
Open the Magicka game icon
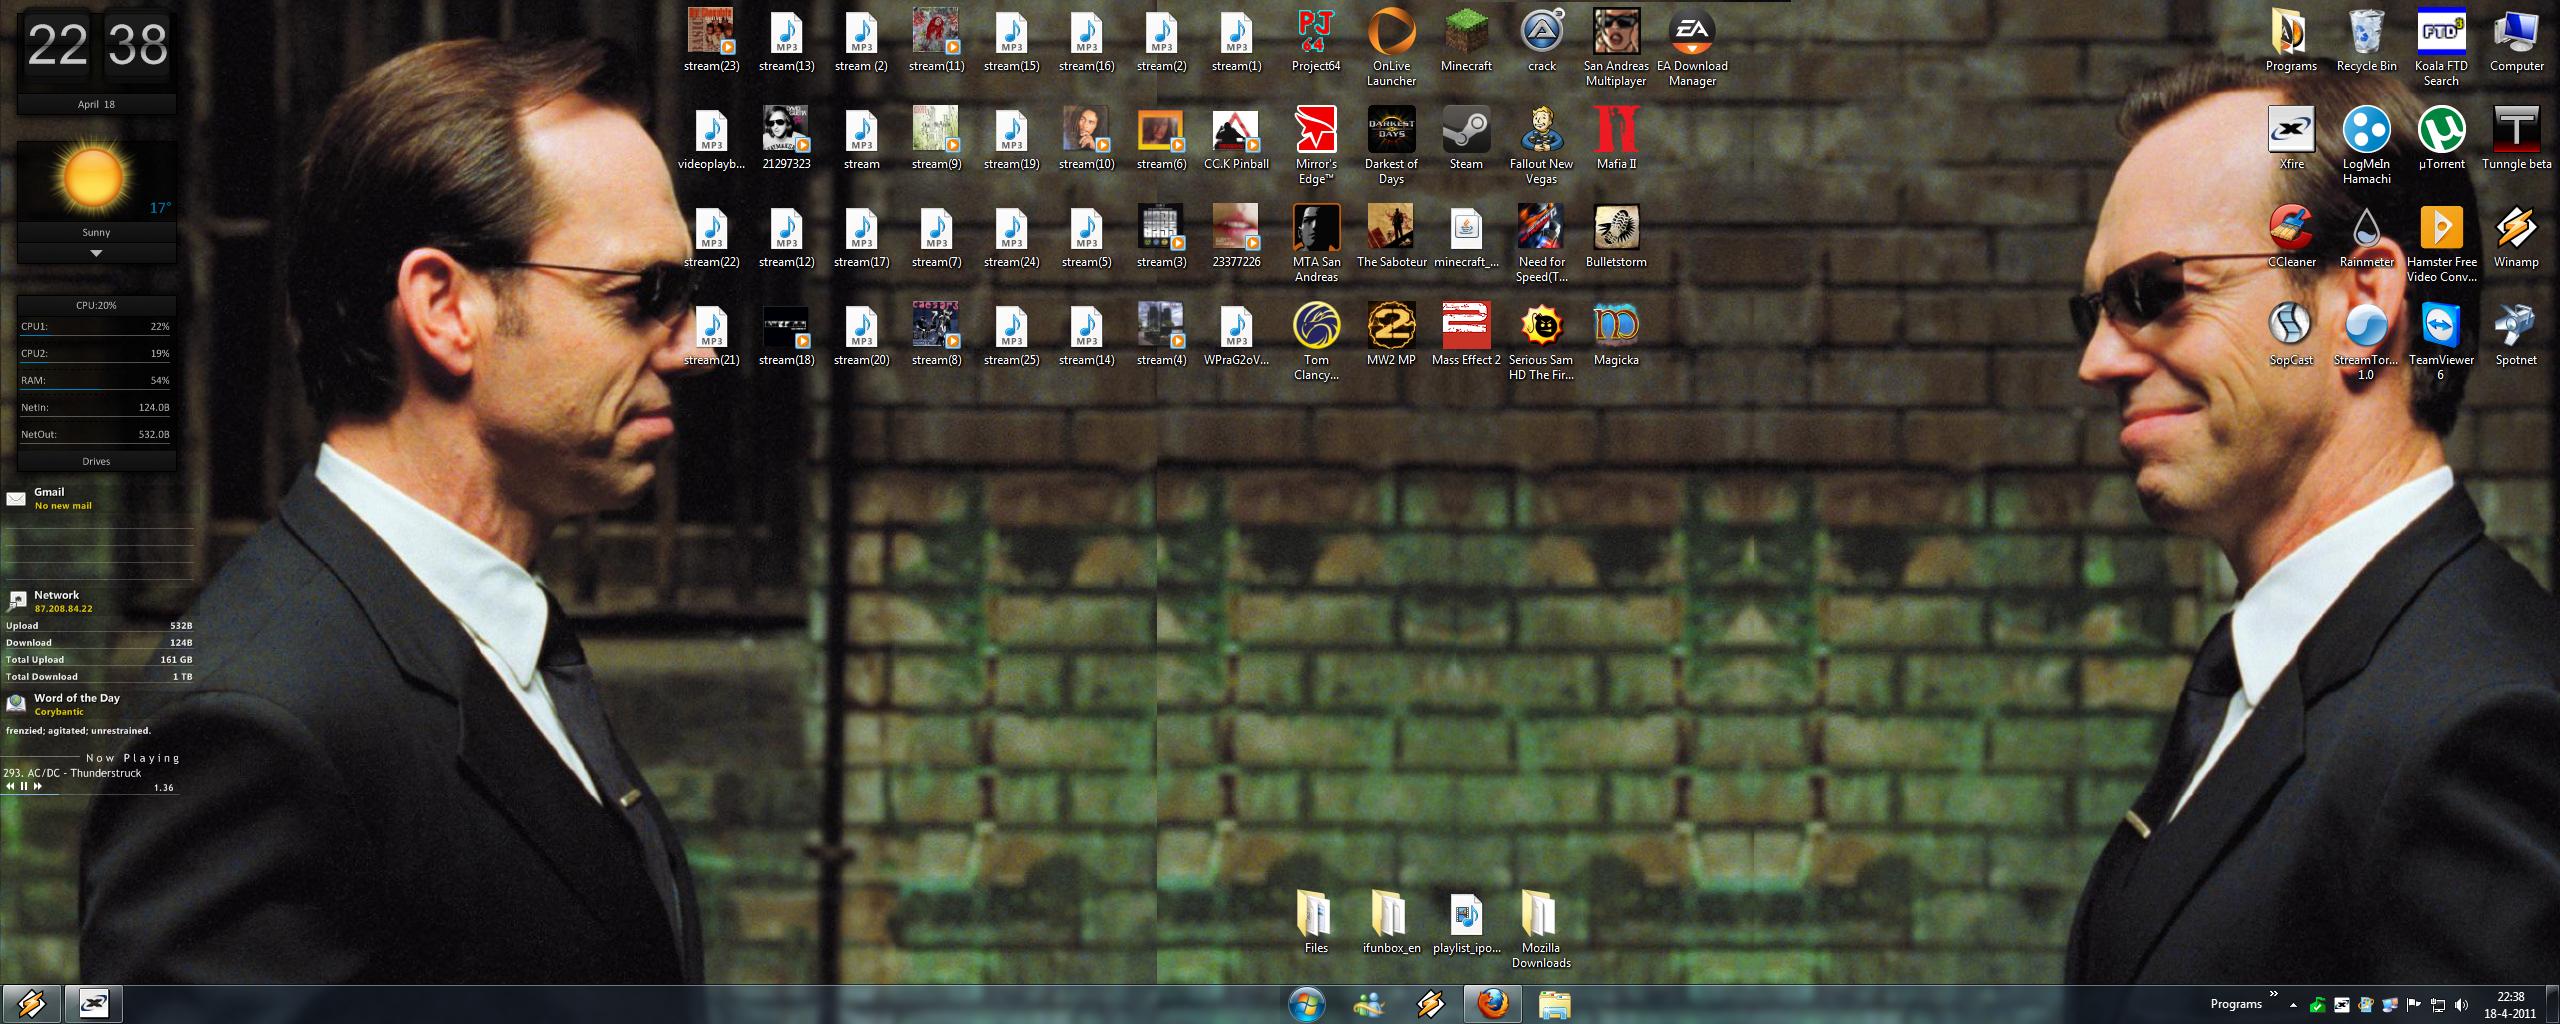(x=1616, y=335)
